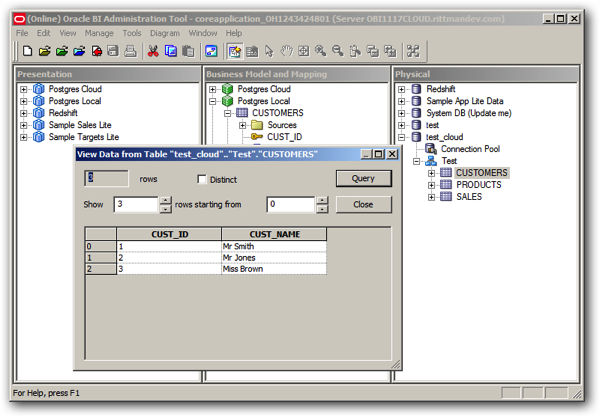Click the Print toolbar icon
Viewport: 600px width, 417px height.
point(130,51)
